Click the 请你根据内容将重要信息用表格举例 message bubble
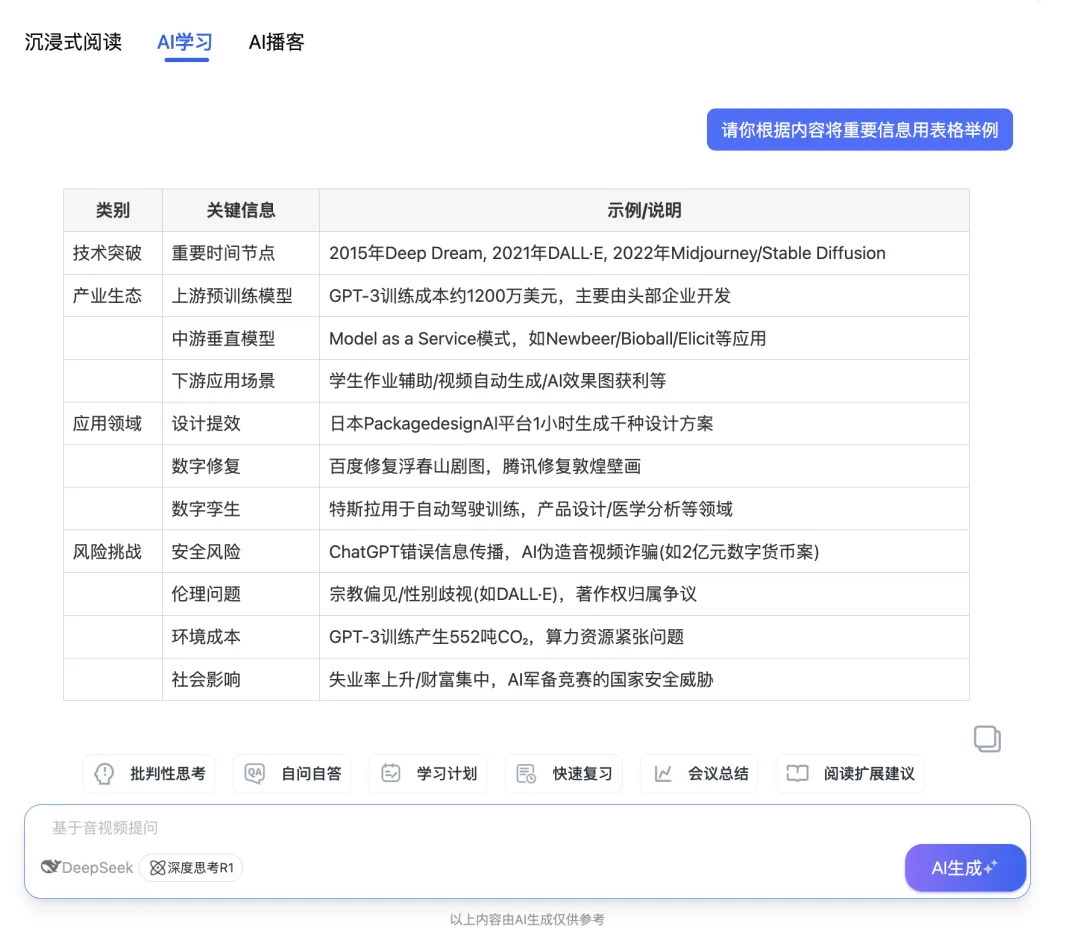The height and width of the screenshot is (935, 1080). point(860,130)
